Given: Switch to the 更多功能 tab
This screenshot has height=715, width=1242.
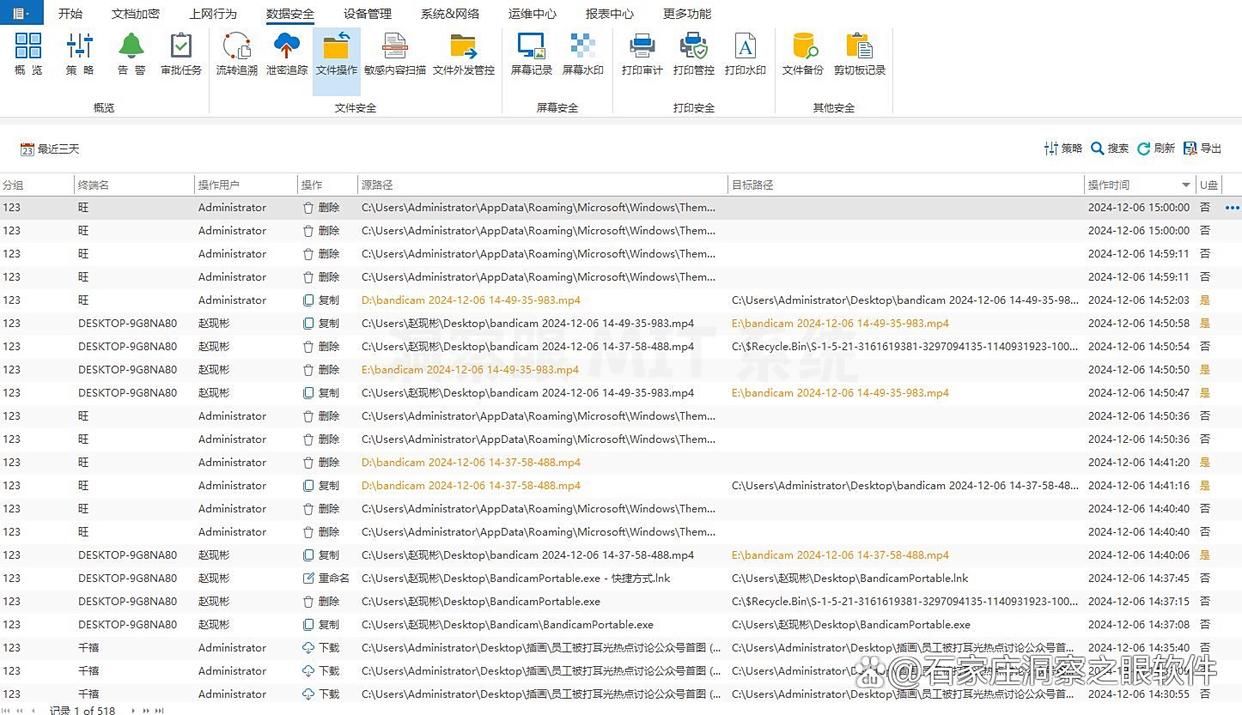Looking at the screenshot, I should [x=687, y=14].
